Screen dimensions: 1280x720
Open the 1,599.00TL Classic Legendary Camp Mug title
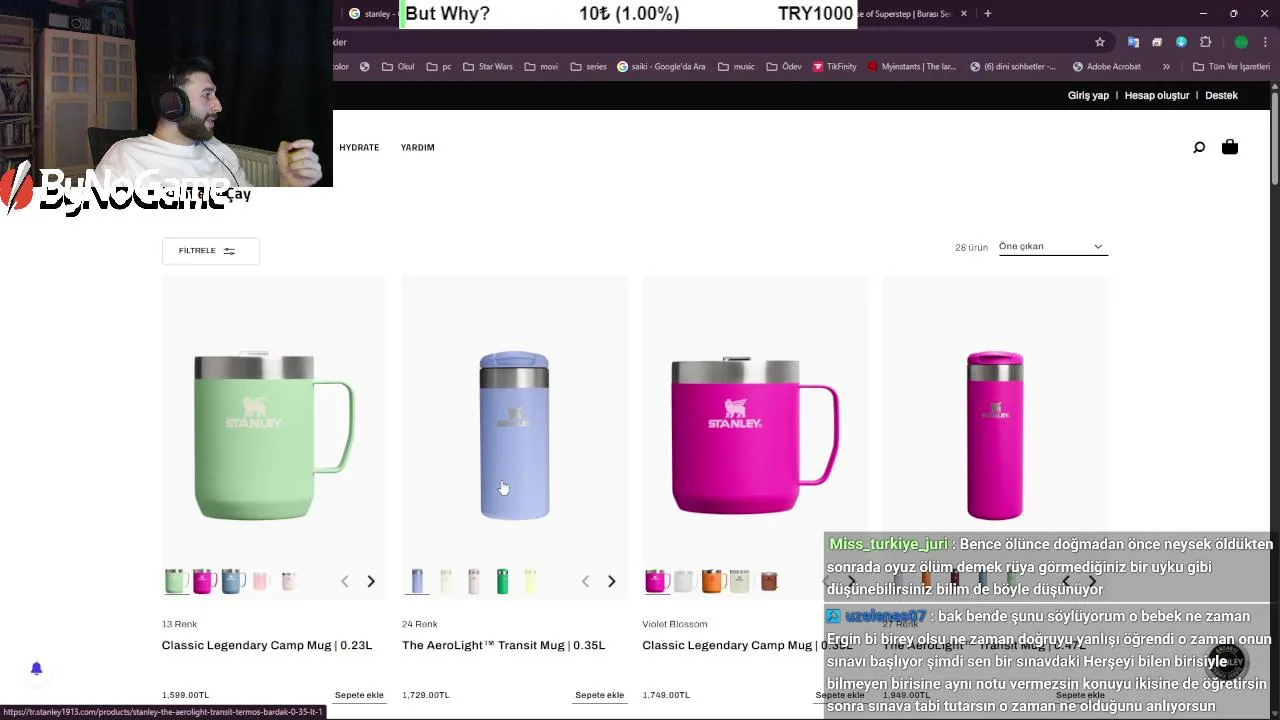(x=267, y=646)
